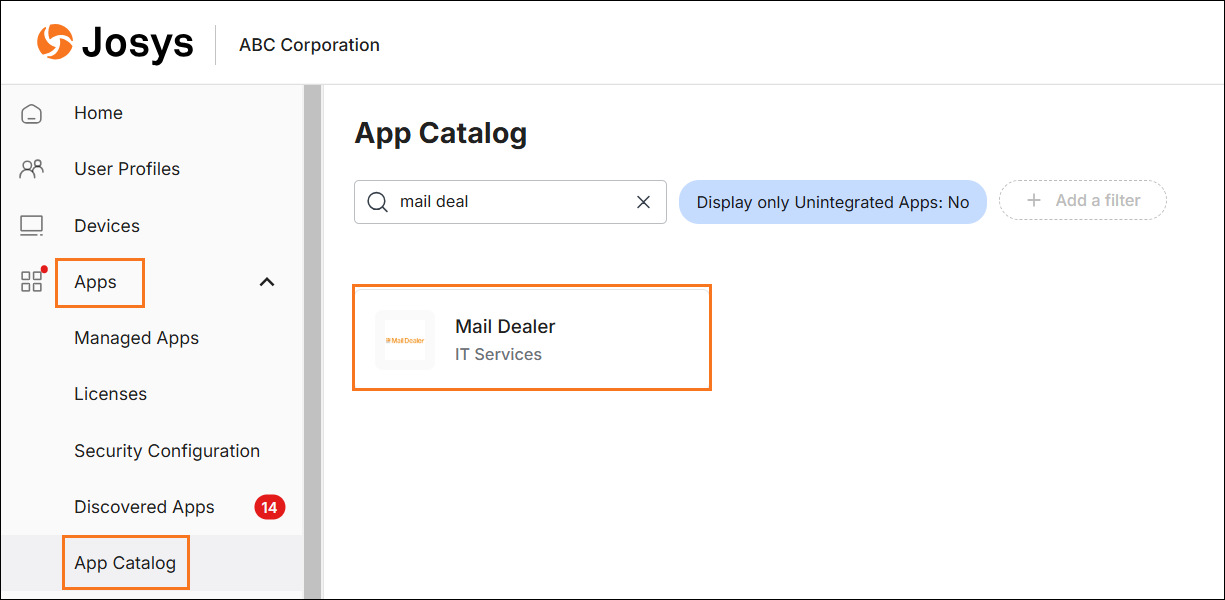
Task: Click Add a filter button
Action: [x=1083, y=201]
